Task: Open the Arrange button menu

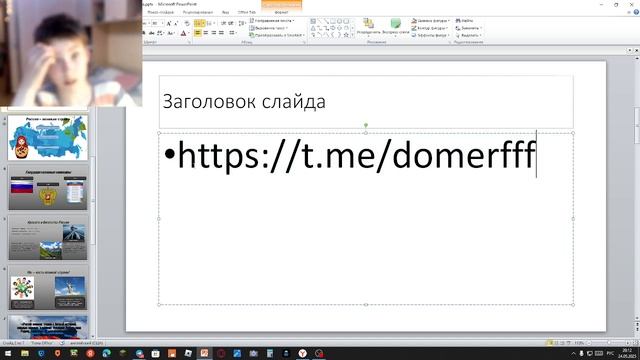Action: click(x=369, y=27)
